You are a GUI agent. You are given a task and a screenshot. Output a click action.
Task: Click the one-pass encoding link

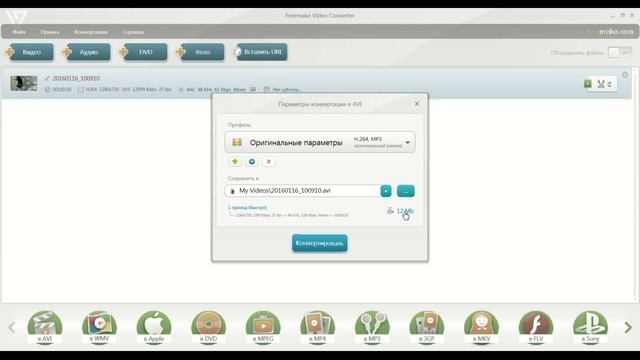pos(247,208)
